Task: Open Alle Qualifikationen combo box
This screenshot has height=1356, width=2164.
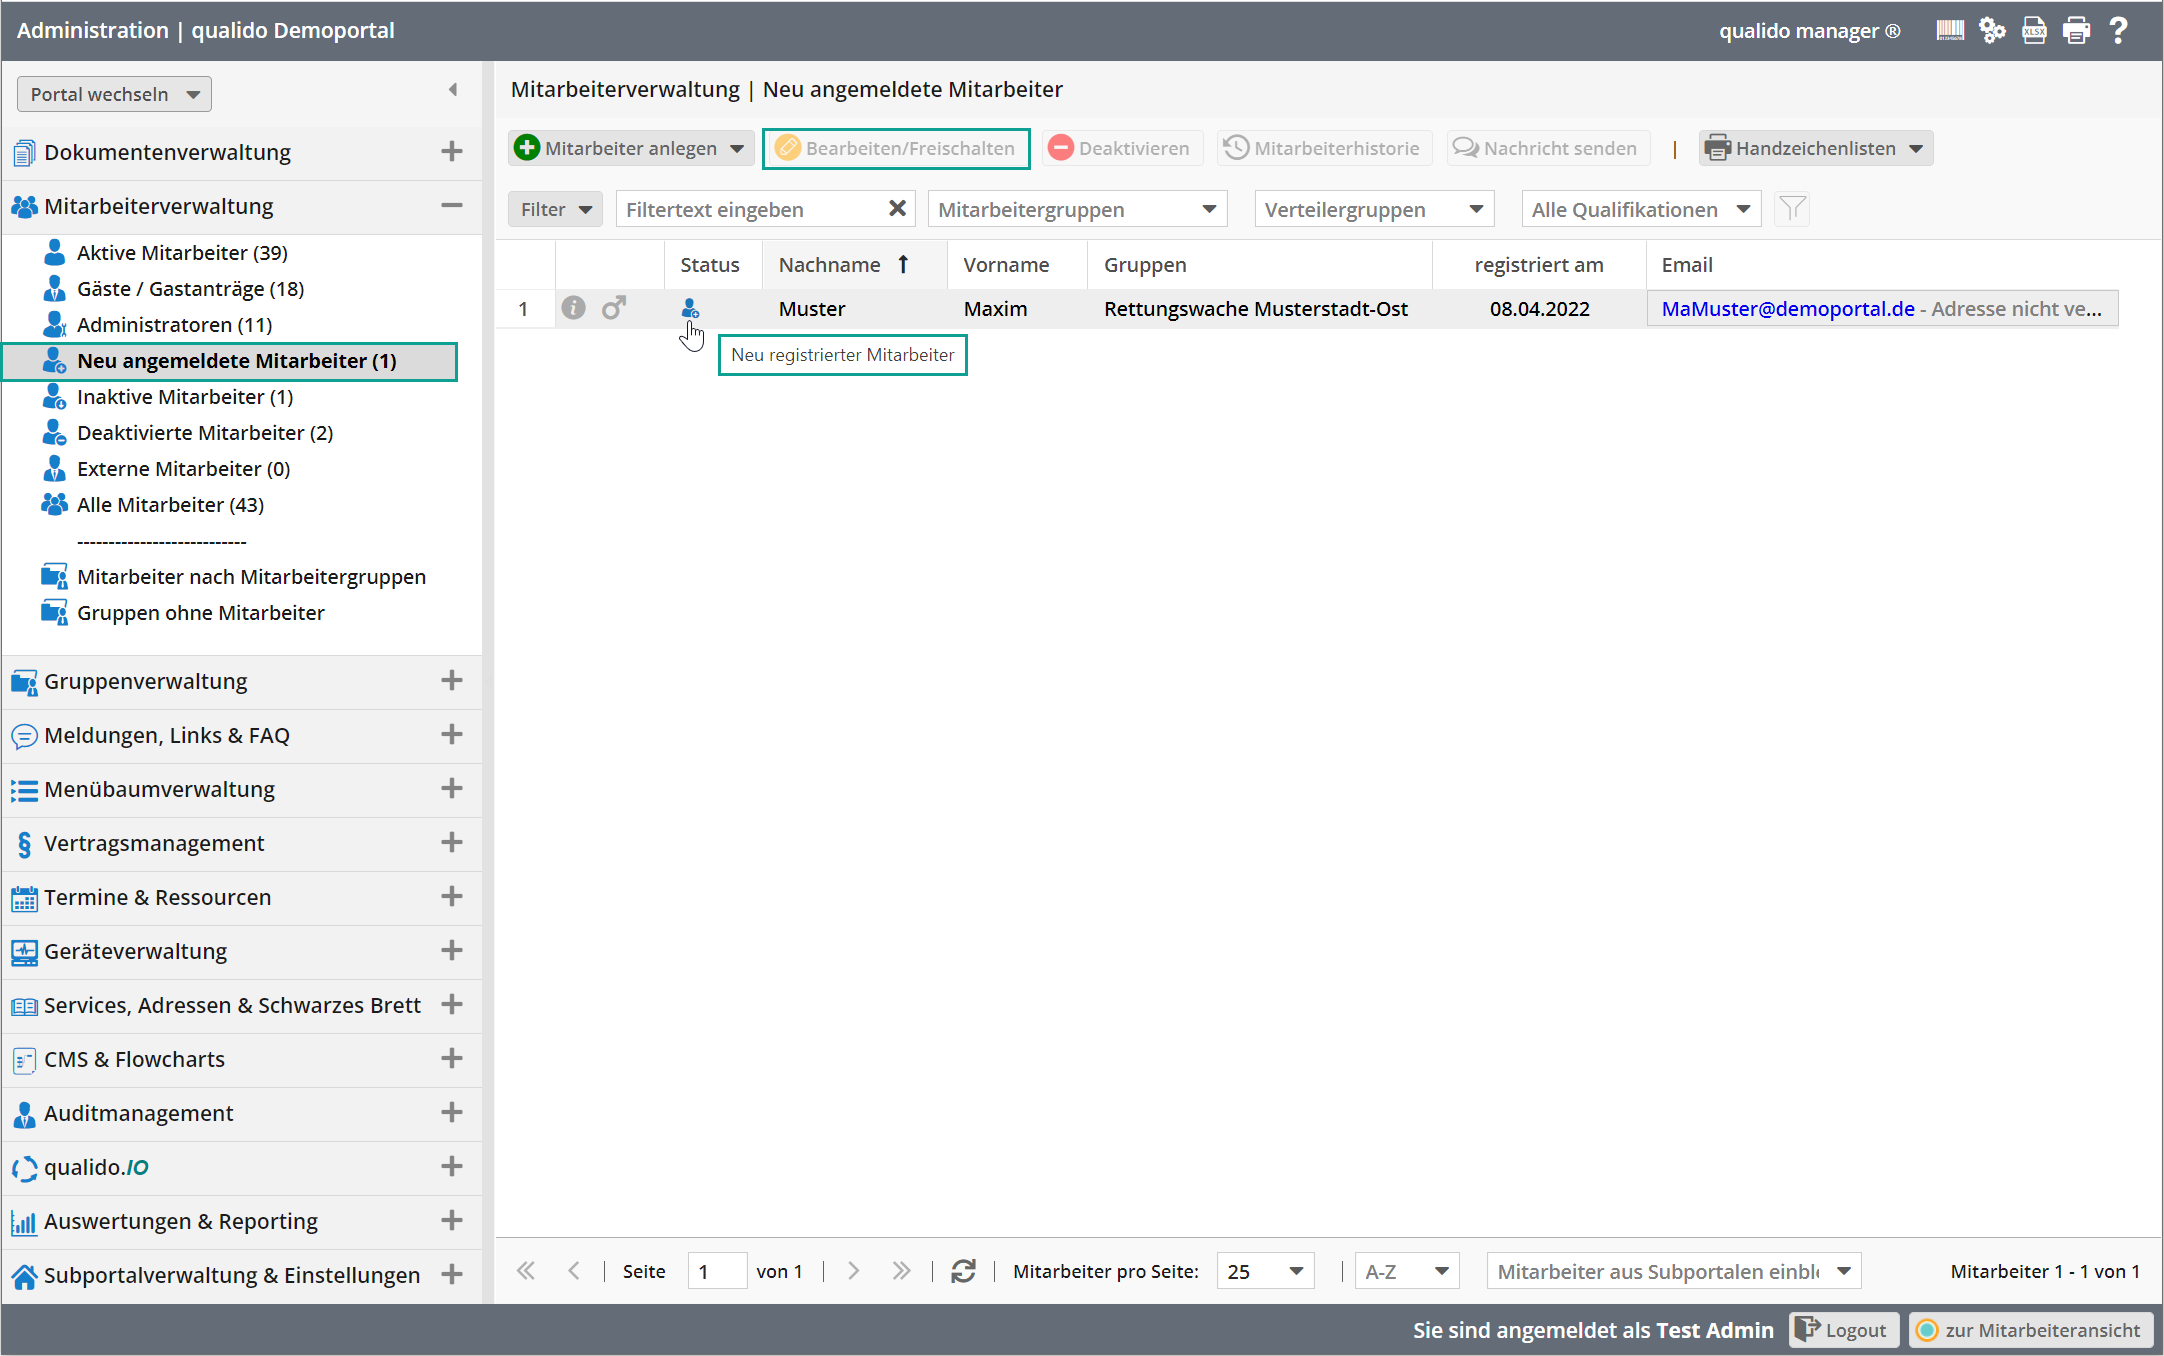Action: [1641, 209]
